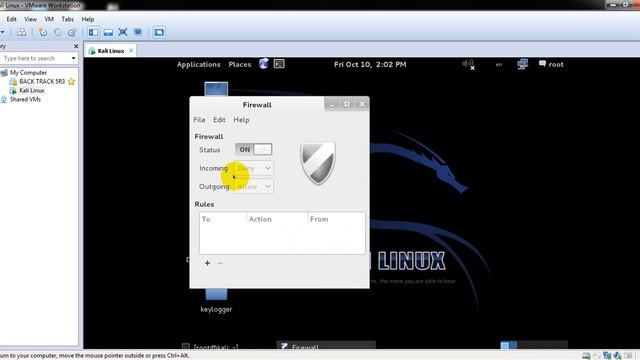Enter full screen mode toolbar icon
Screen dimensions: 640x360
pos(123,32)
